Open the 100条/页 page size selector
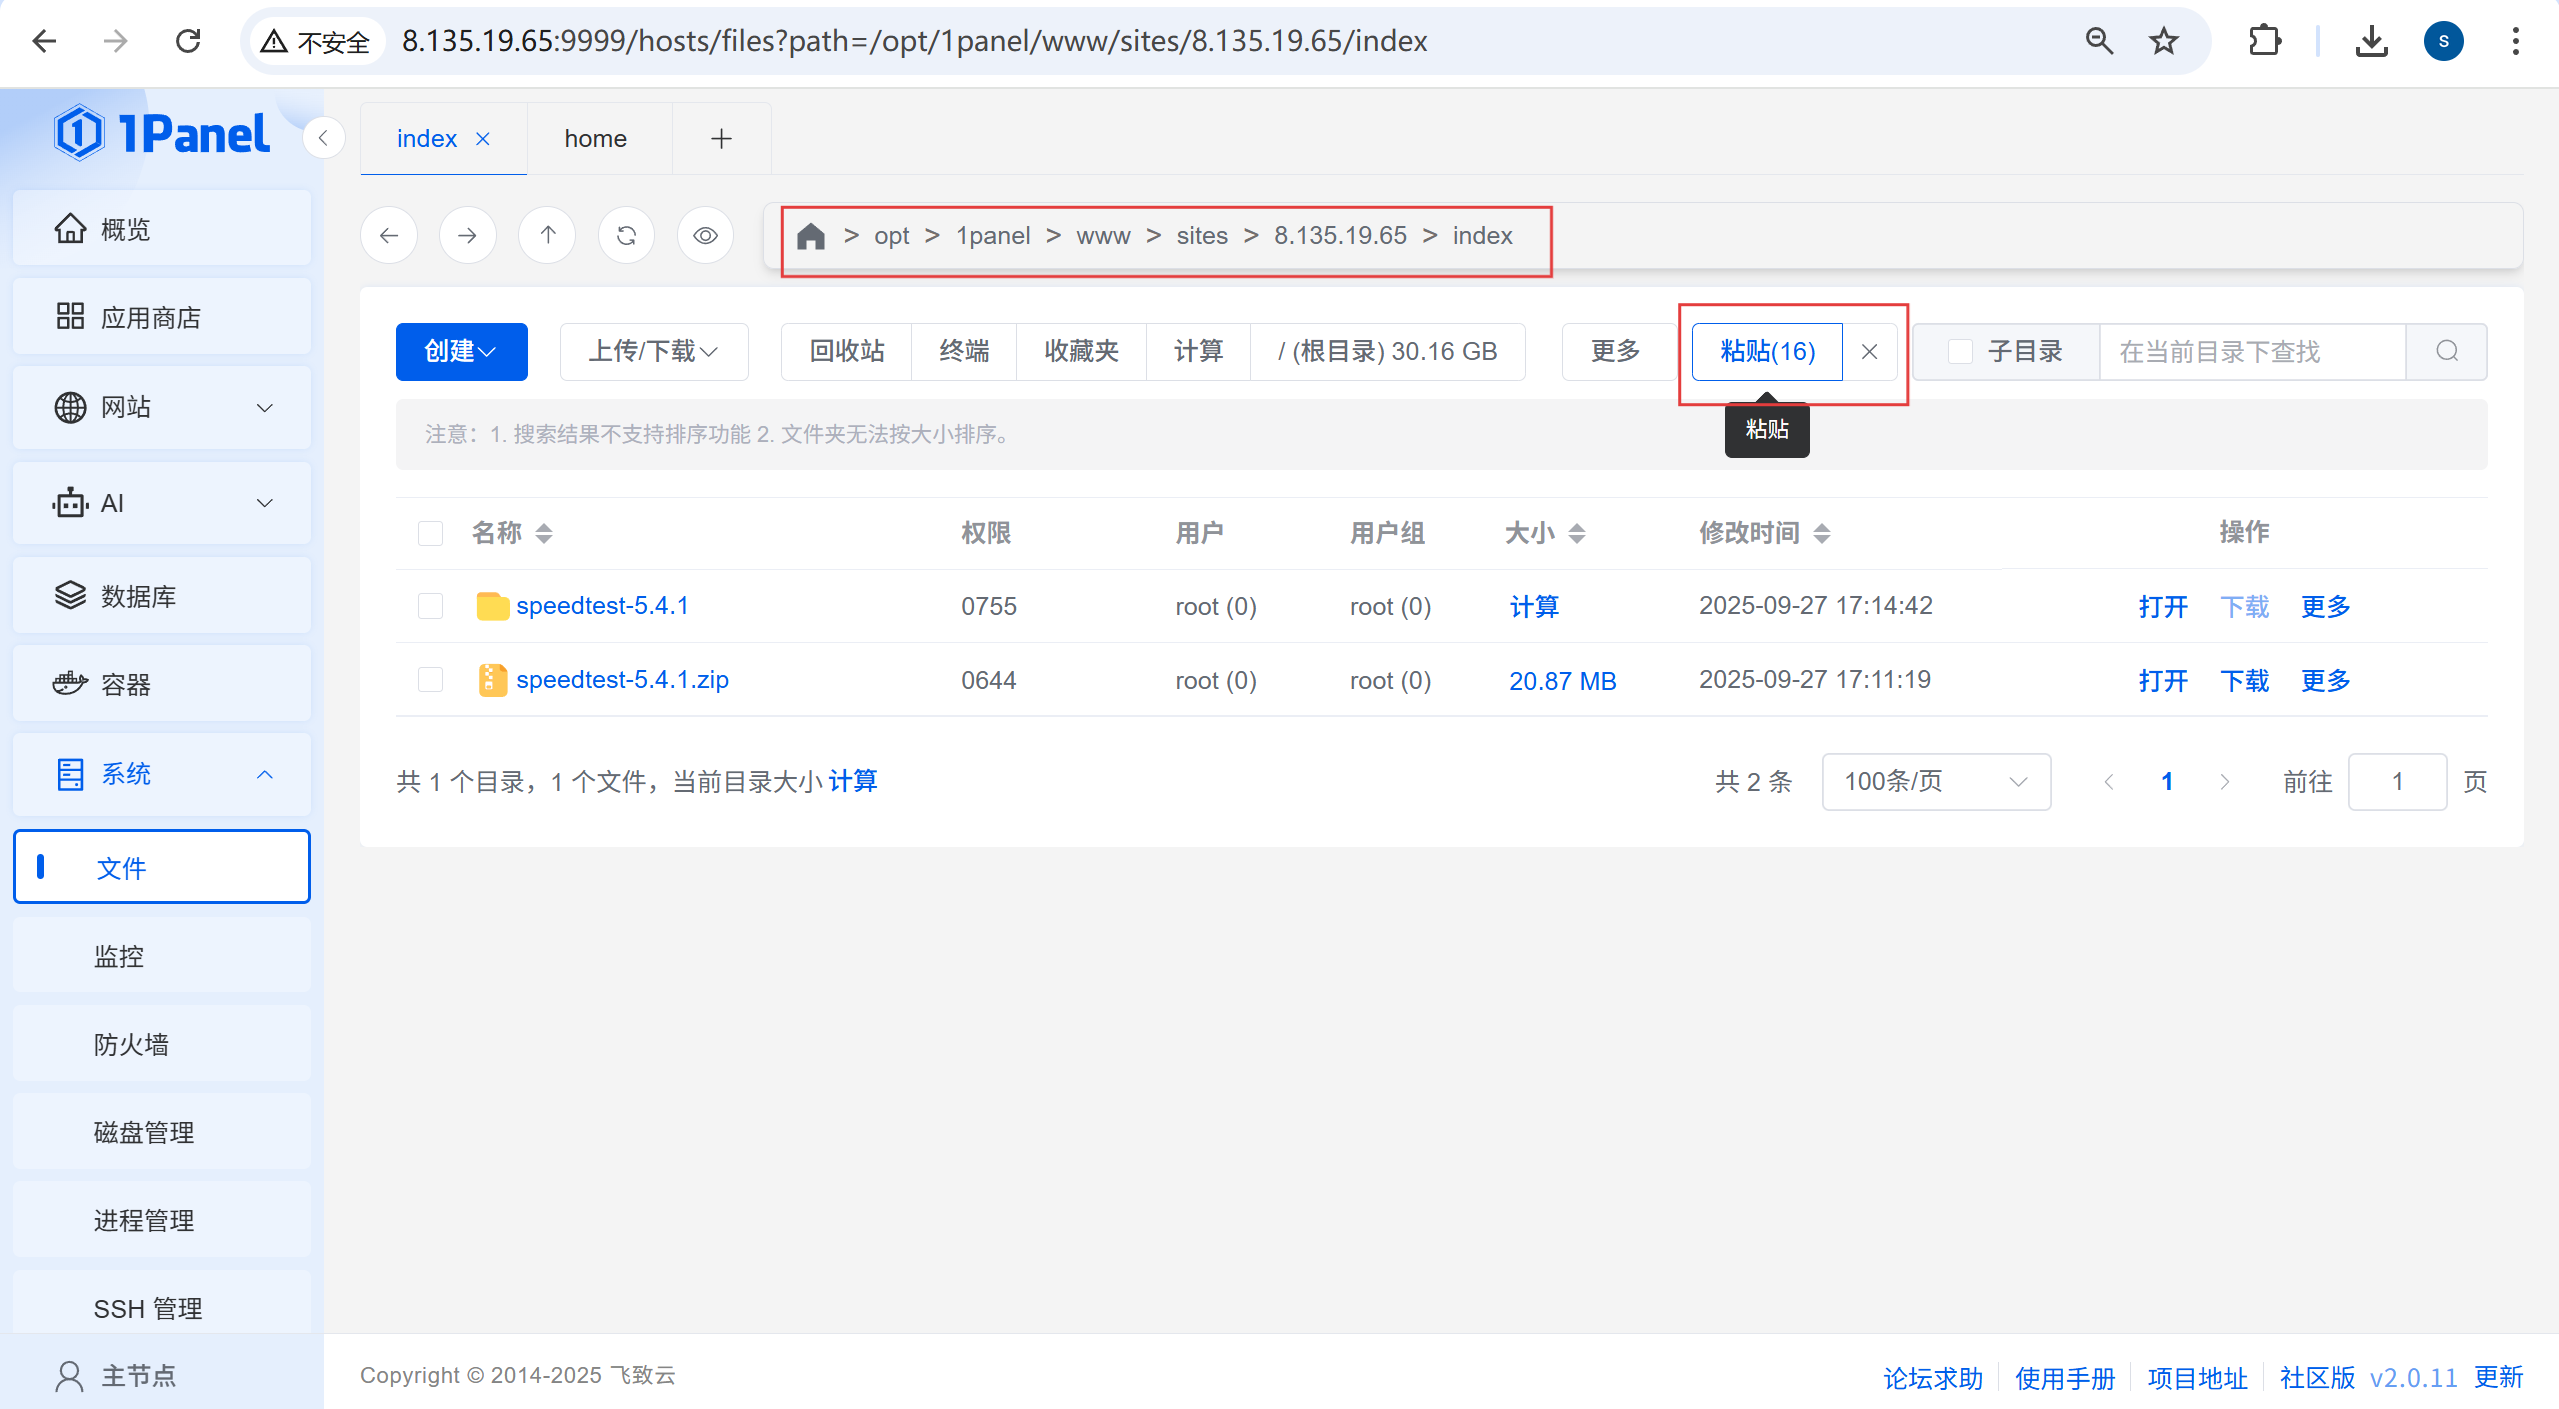The height and width of the screenshot is (1409, 2559). point(1935,781)
